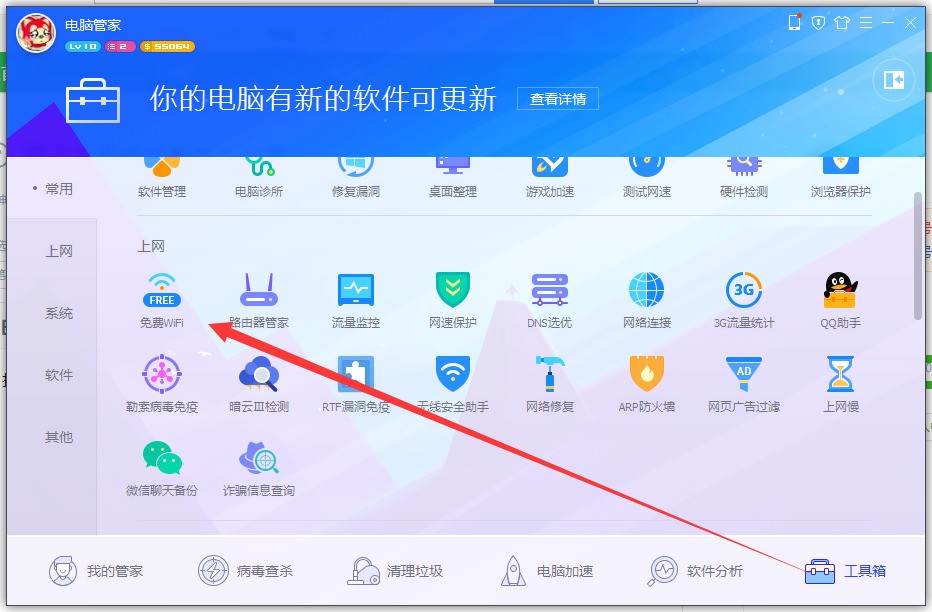The height and width of the screenshot is (612, 932).
Task: Open the skin shirt icon in title bar
Action: coord(842,23)
